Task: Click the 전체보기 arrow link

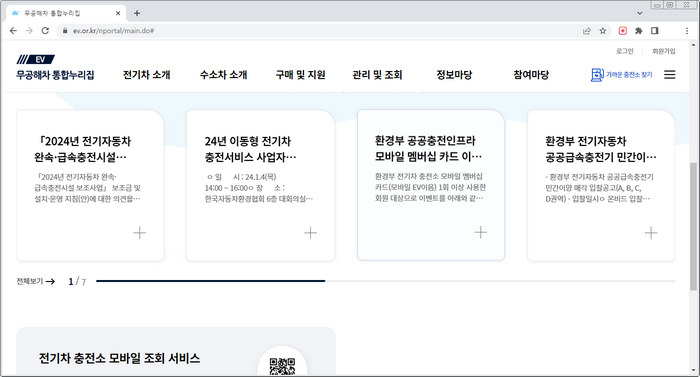Action: 36,281
